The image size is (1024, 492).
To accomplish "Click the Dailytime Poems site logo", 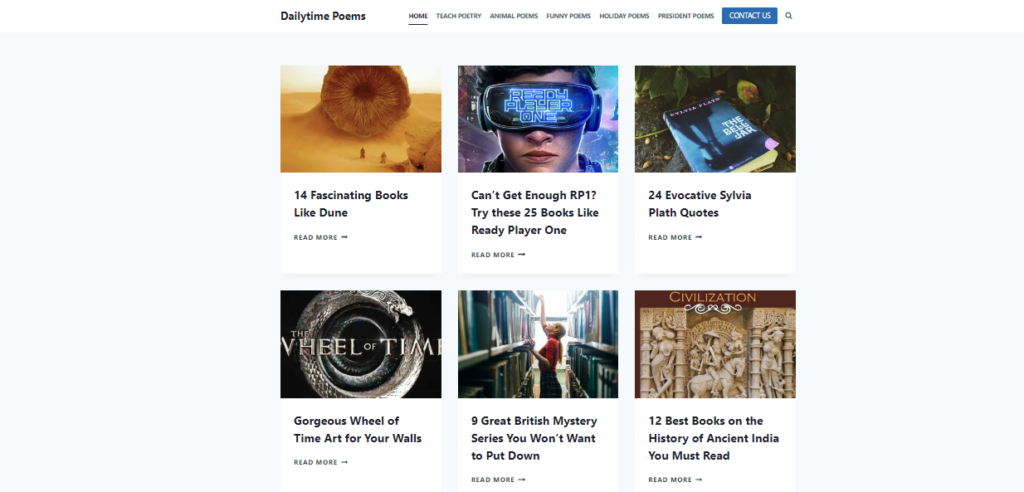I will click(x=323, y=16).
